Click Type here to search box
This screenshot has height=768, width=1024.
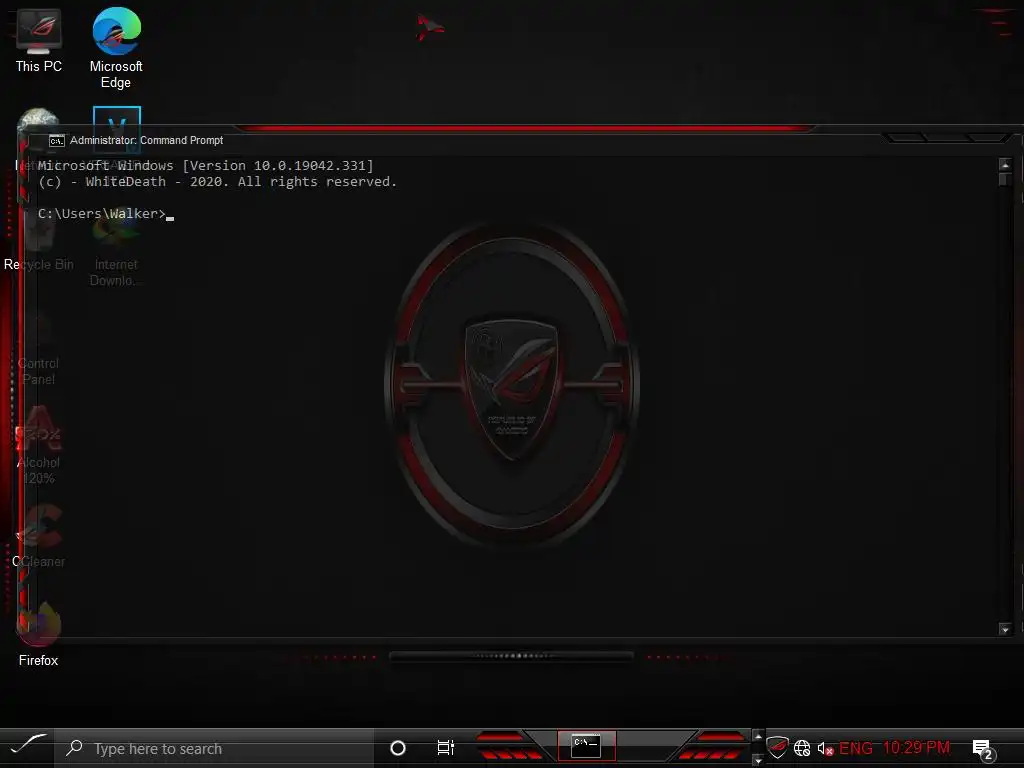pyautogui.click(x=214, y=748)
